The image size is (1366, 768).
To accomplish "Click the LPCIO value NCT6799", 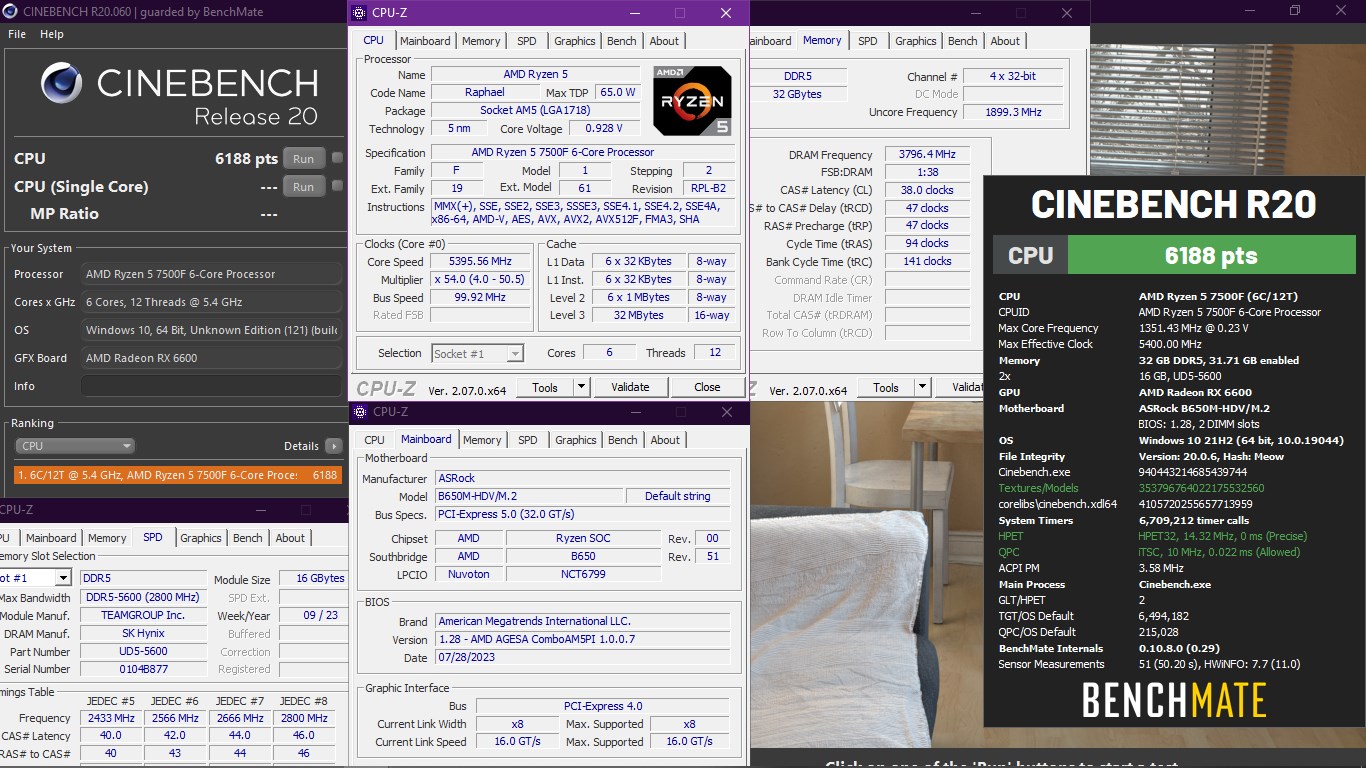I will (583, 574).
